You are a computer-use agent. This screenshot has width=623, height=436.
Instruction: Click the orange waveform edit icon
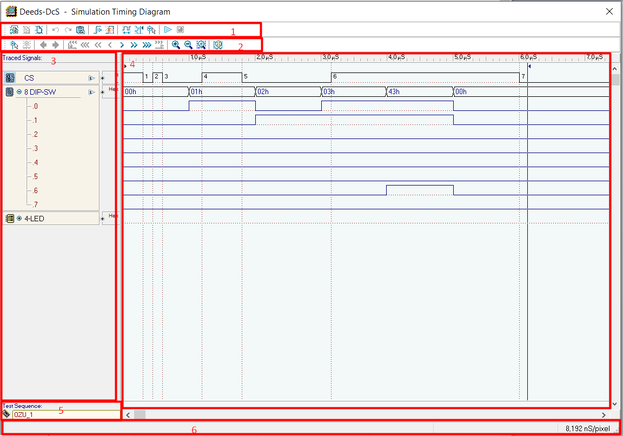coord(110,30)
